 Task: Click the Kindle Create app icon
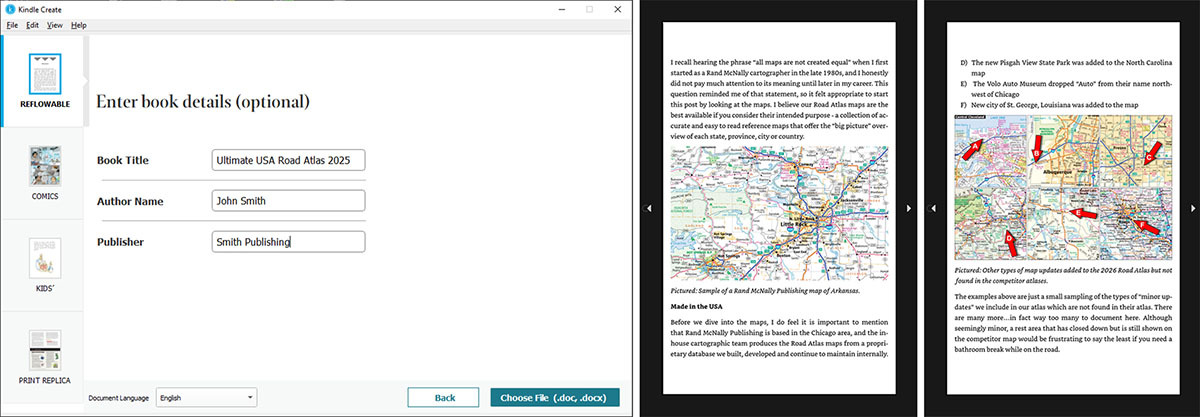10,9
